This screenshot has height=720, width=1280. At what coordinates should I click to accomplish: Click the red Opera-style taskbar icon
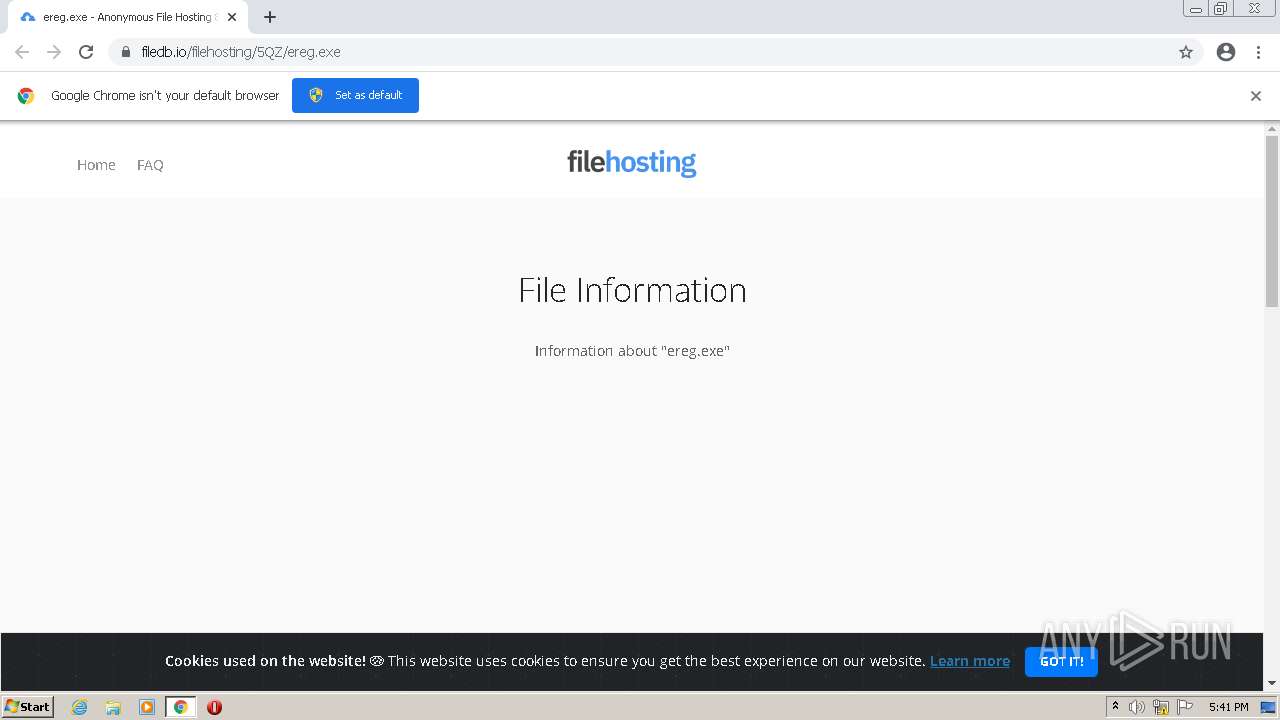(x=214, y=707)
